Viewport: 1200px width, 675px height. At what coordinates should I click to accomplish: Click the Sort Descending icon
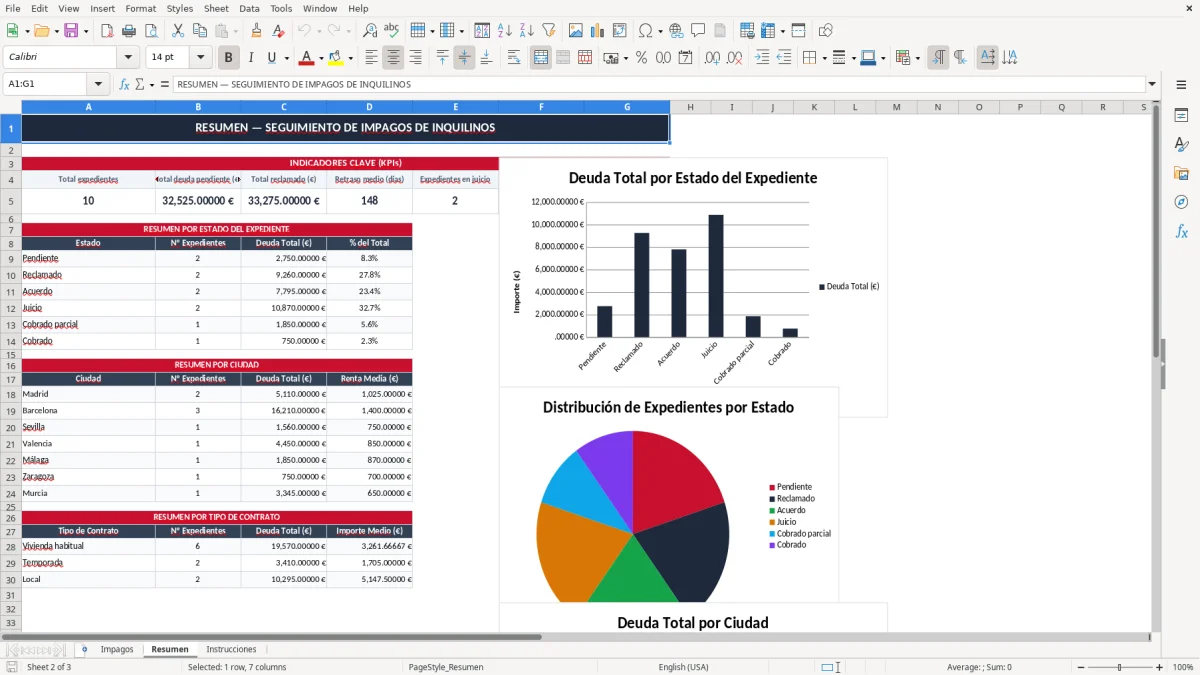(x=526, y=31)
